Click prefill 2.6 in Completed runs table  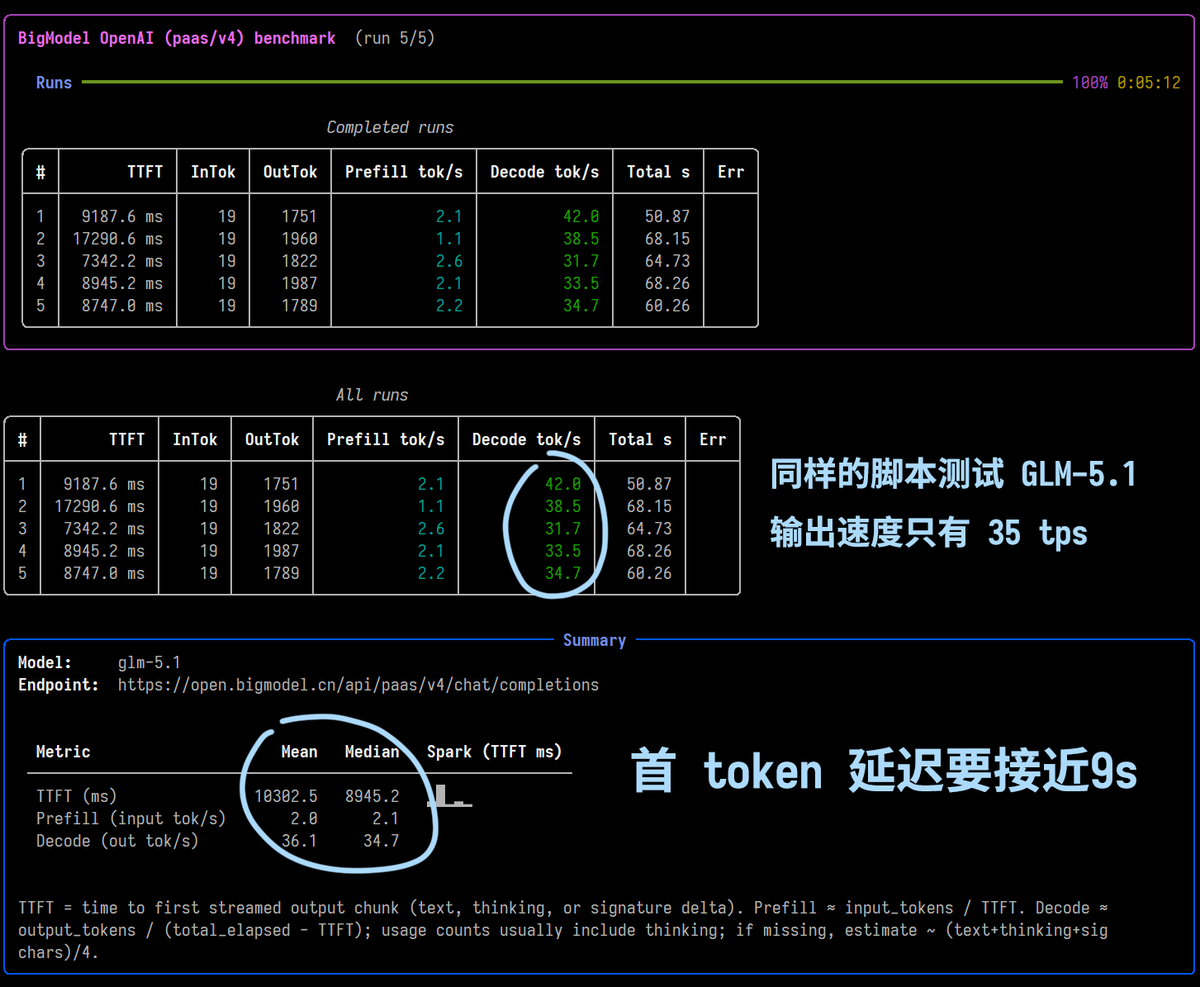pyautogui.click(x=450, y=261)
